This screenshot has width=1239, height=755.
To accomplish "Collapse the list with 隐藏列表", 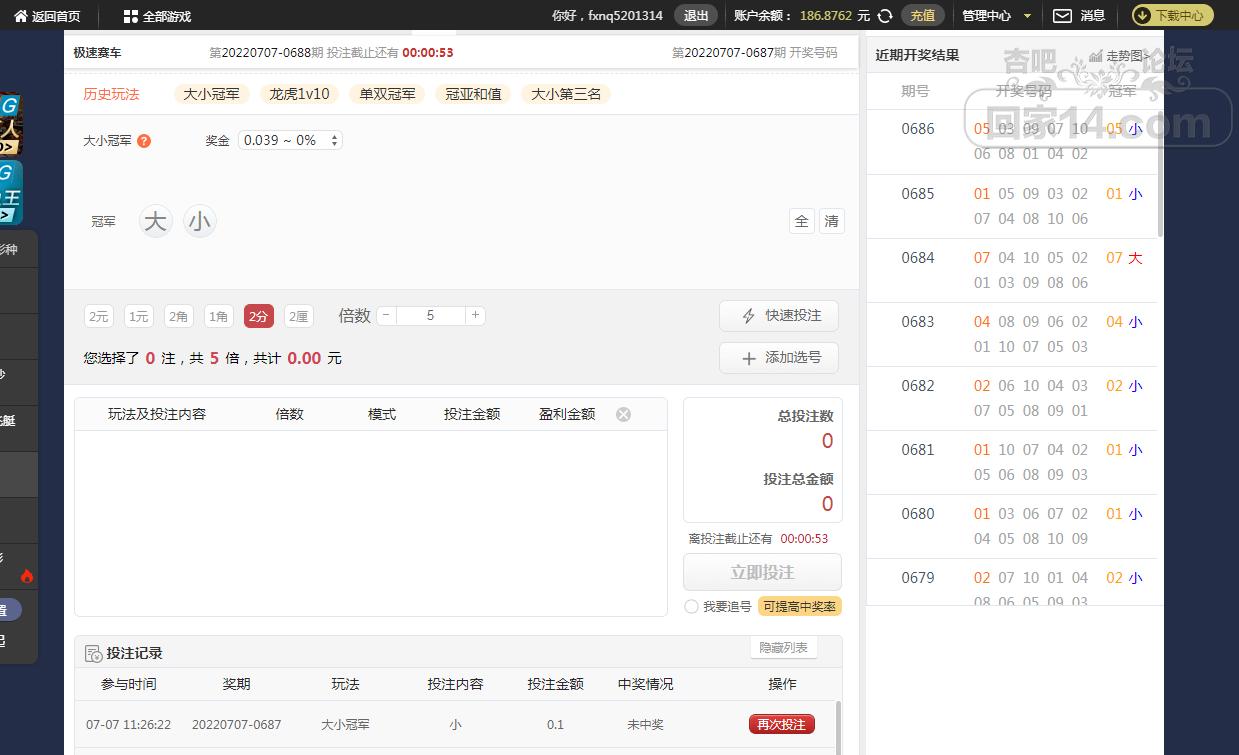I will (783, 648).
